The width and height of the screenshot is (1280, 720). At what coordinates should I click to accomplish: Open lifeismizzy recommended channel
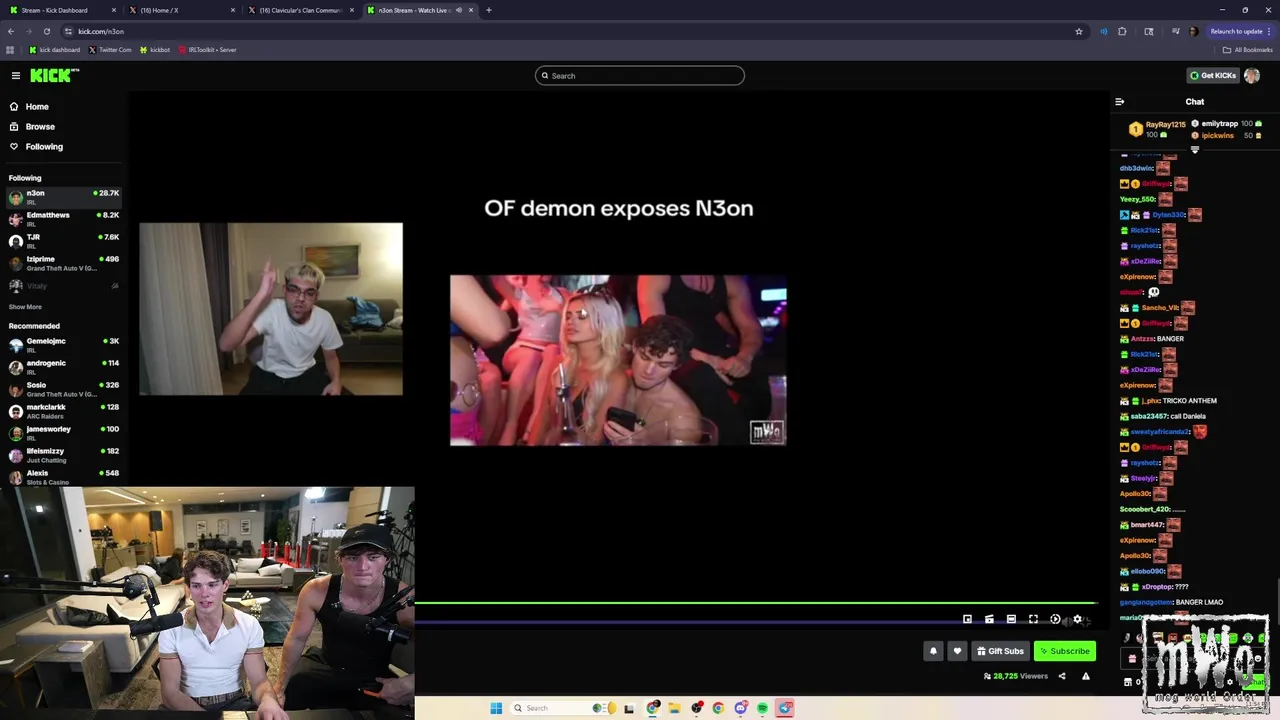64,454
